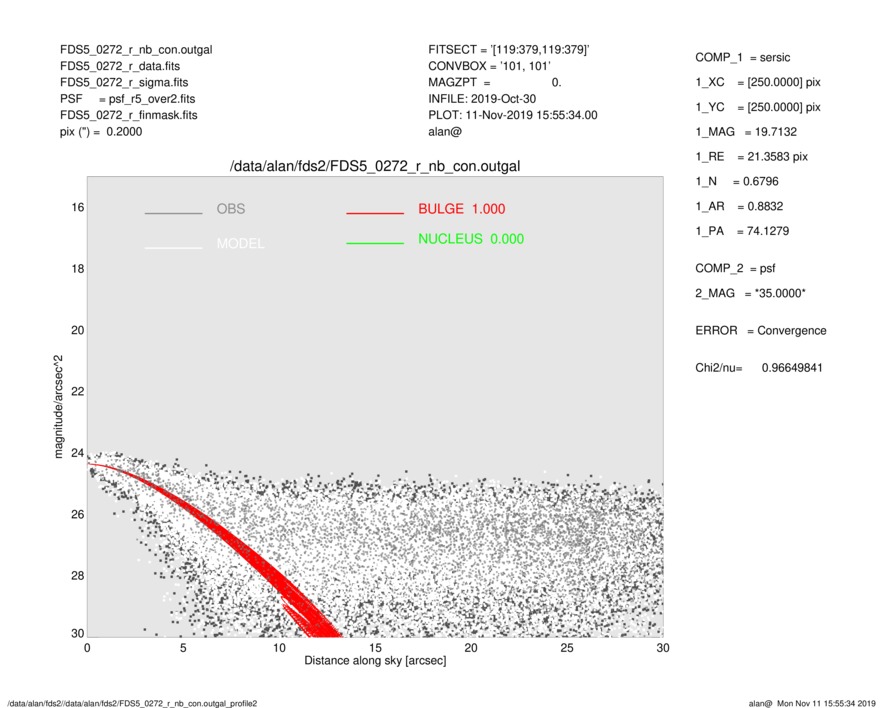Click the y-axis tick label 18
This screenshot has width=885, height=708.
pos(78,269)
